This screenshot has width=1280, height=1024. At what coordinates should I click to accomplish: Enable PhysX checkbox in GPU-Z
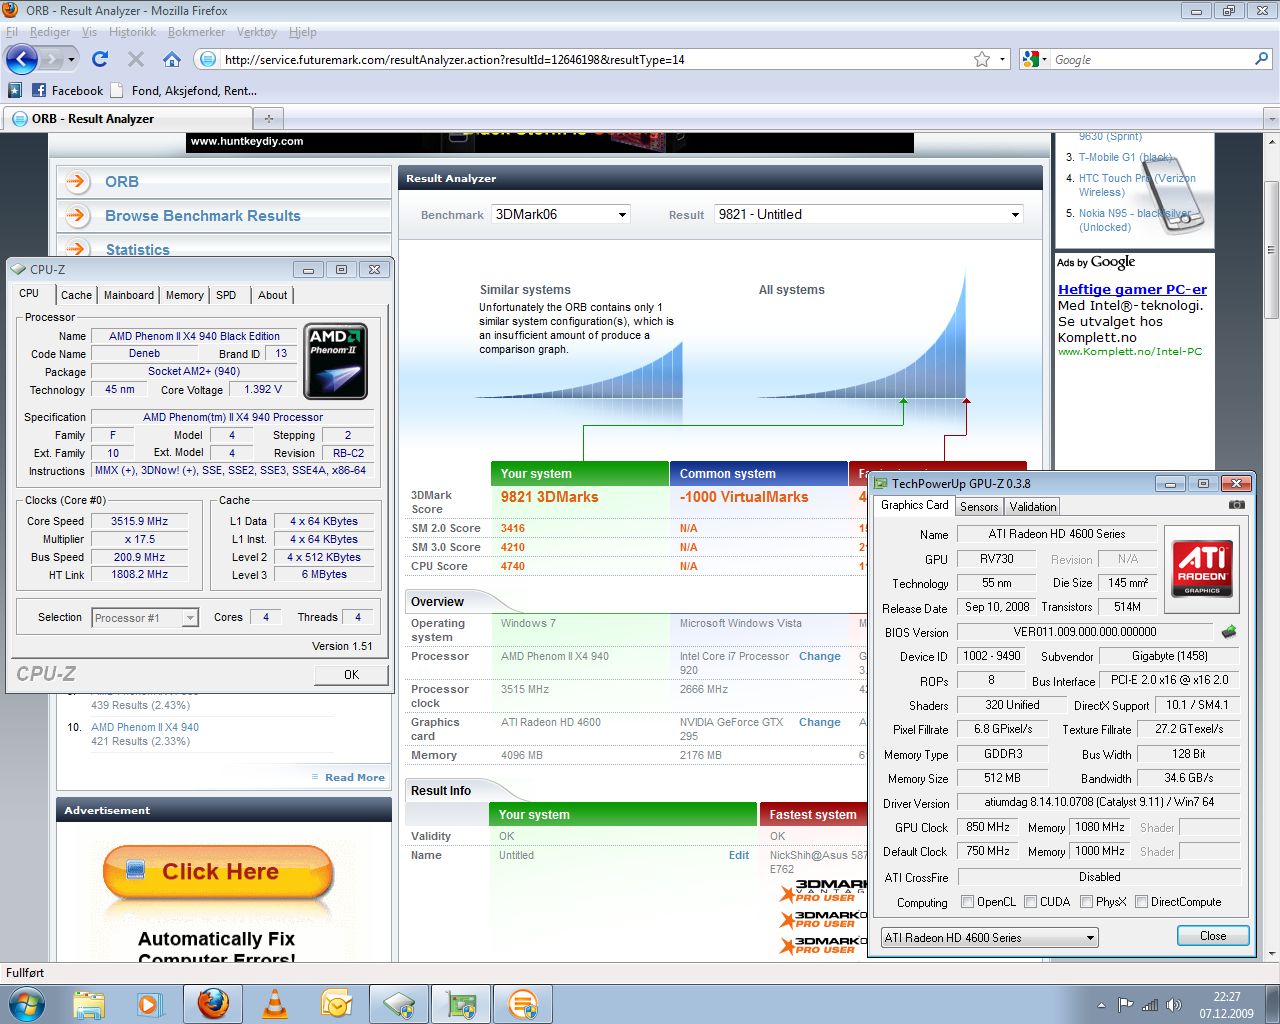tap(1086, 901)
